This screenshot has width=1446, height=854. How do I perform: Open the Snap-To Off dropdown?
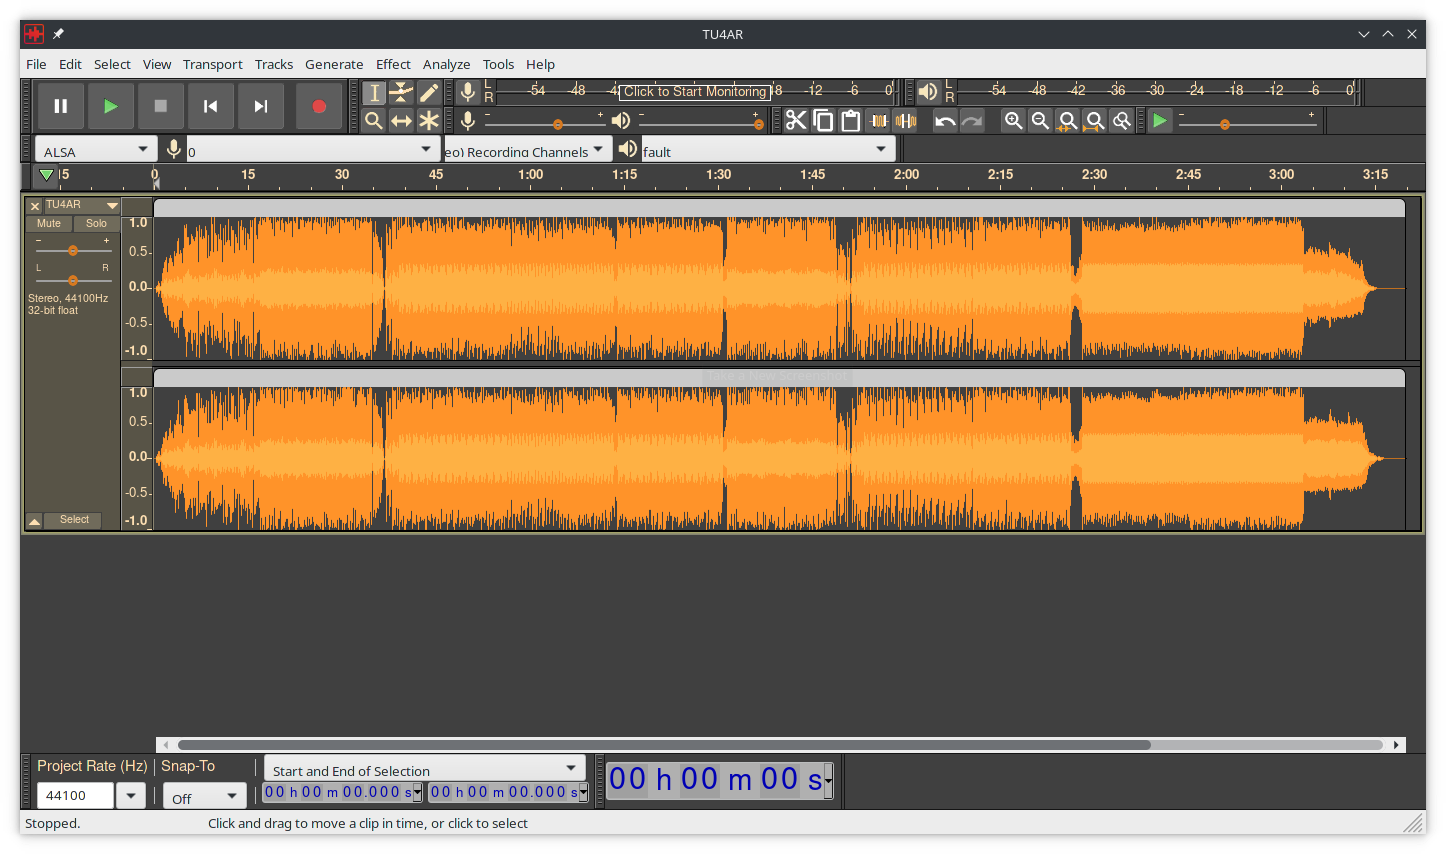(x=205, y=797)
